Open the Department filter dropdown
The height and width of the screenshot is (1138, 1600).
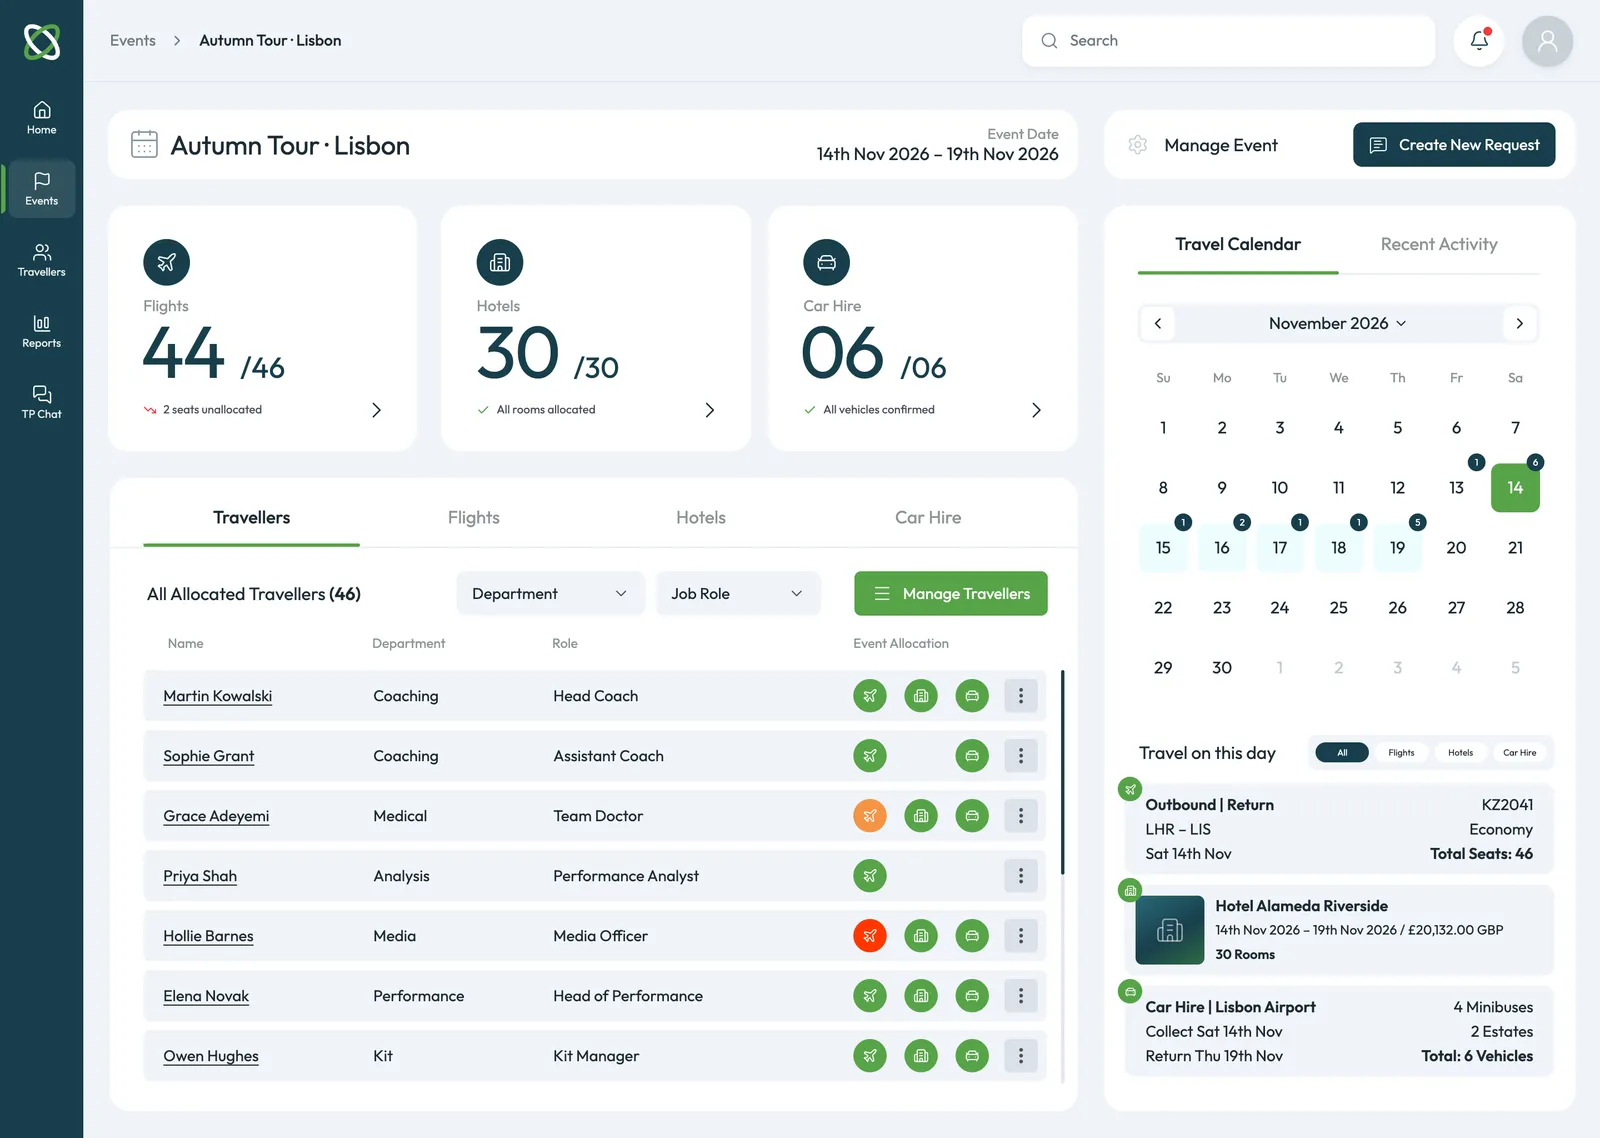pos(549,594)
